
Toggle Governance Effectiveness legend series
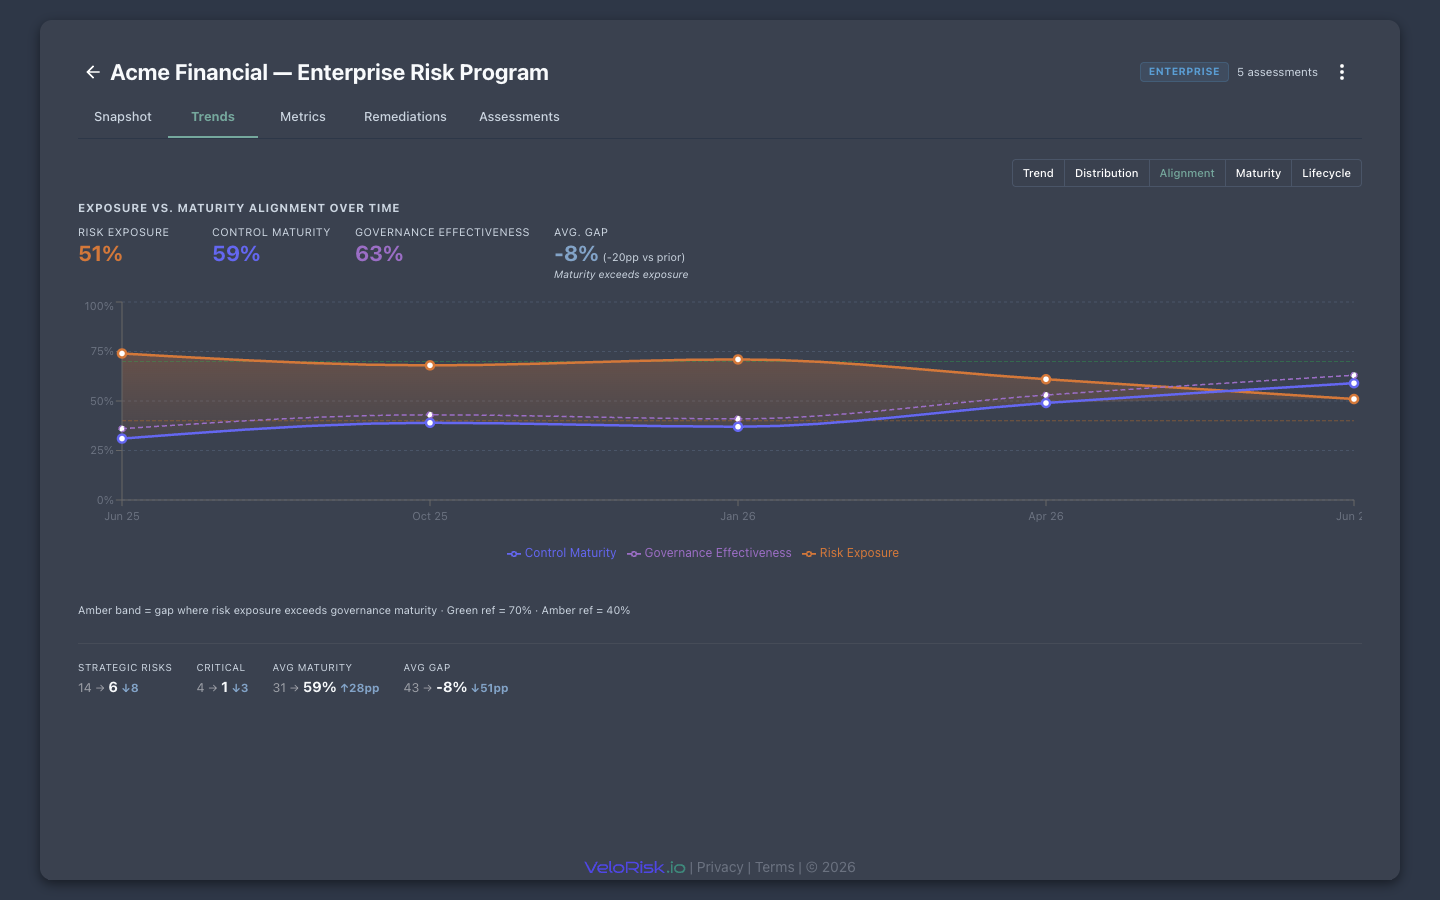coord(709,553)
